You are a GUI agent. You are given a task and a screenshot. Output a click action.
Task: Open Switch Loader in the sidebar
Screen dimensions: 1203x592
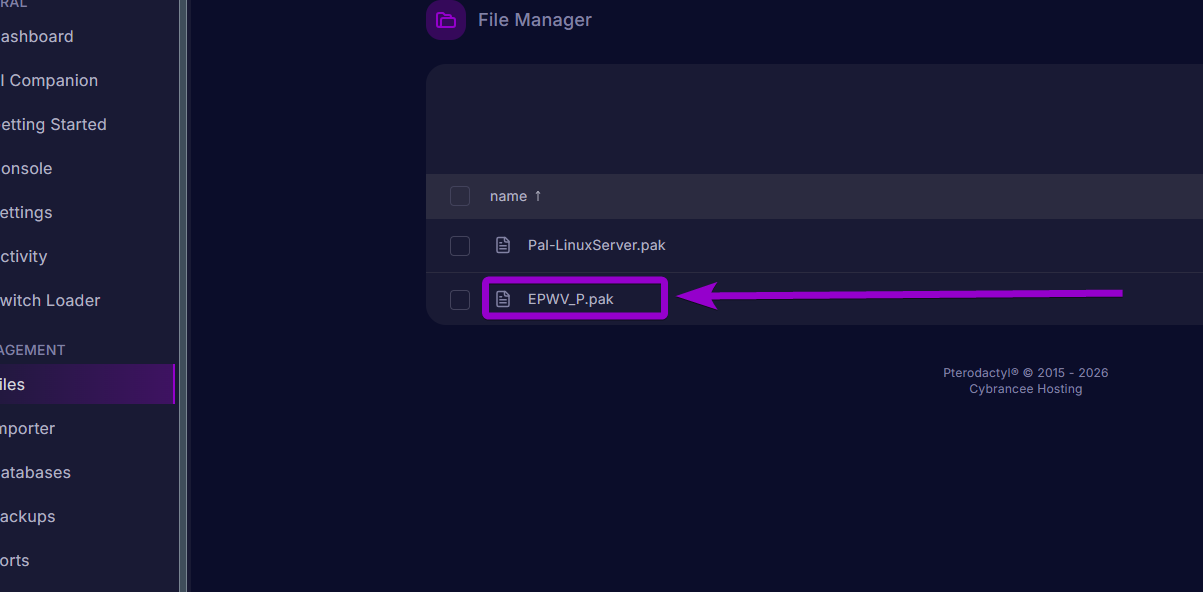click(50, 301)
